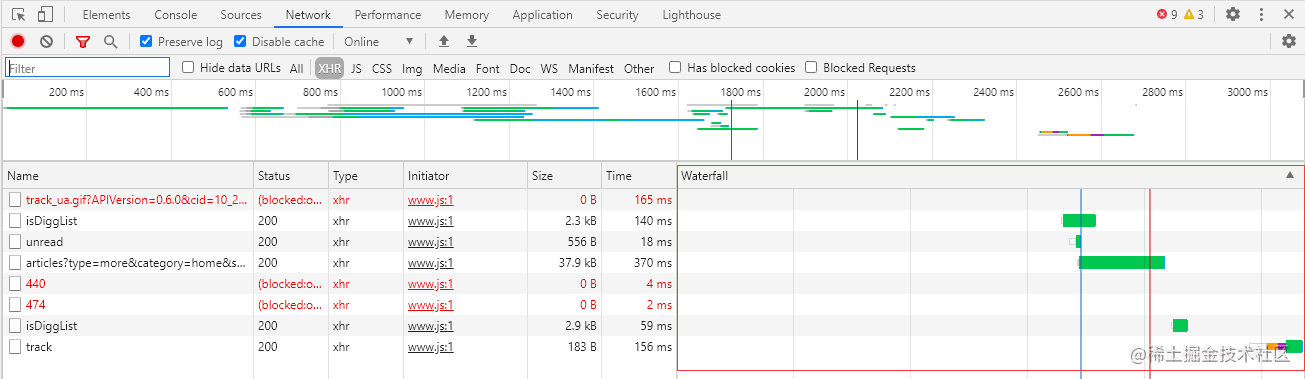Open DevTools settings gear
The height and width of the screenshot is (379, 1305).
point(1233,15)
